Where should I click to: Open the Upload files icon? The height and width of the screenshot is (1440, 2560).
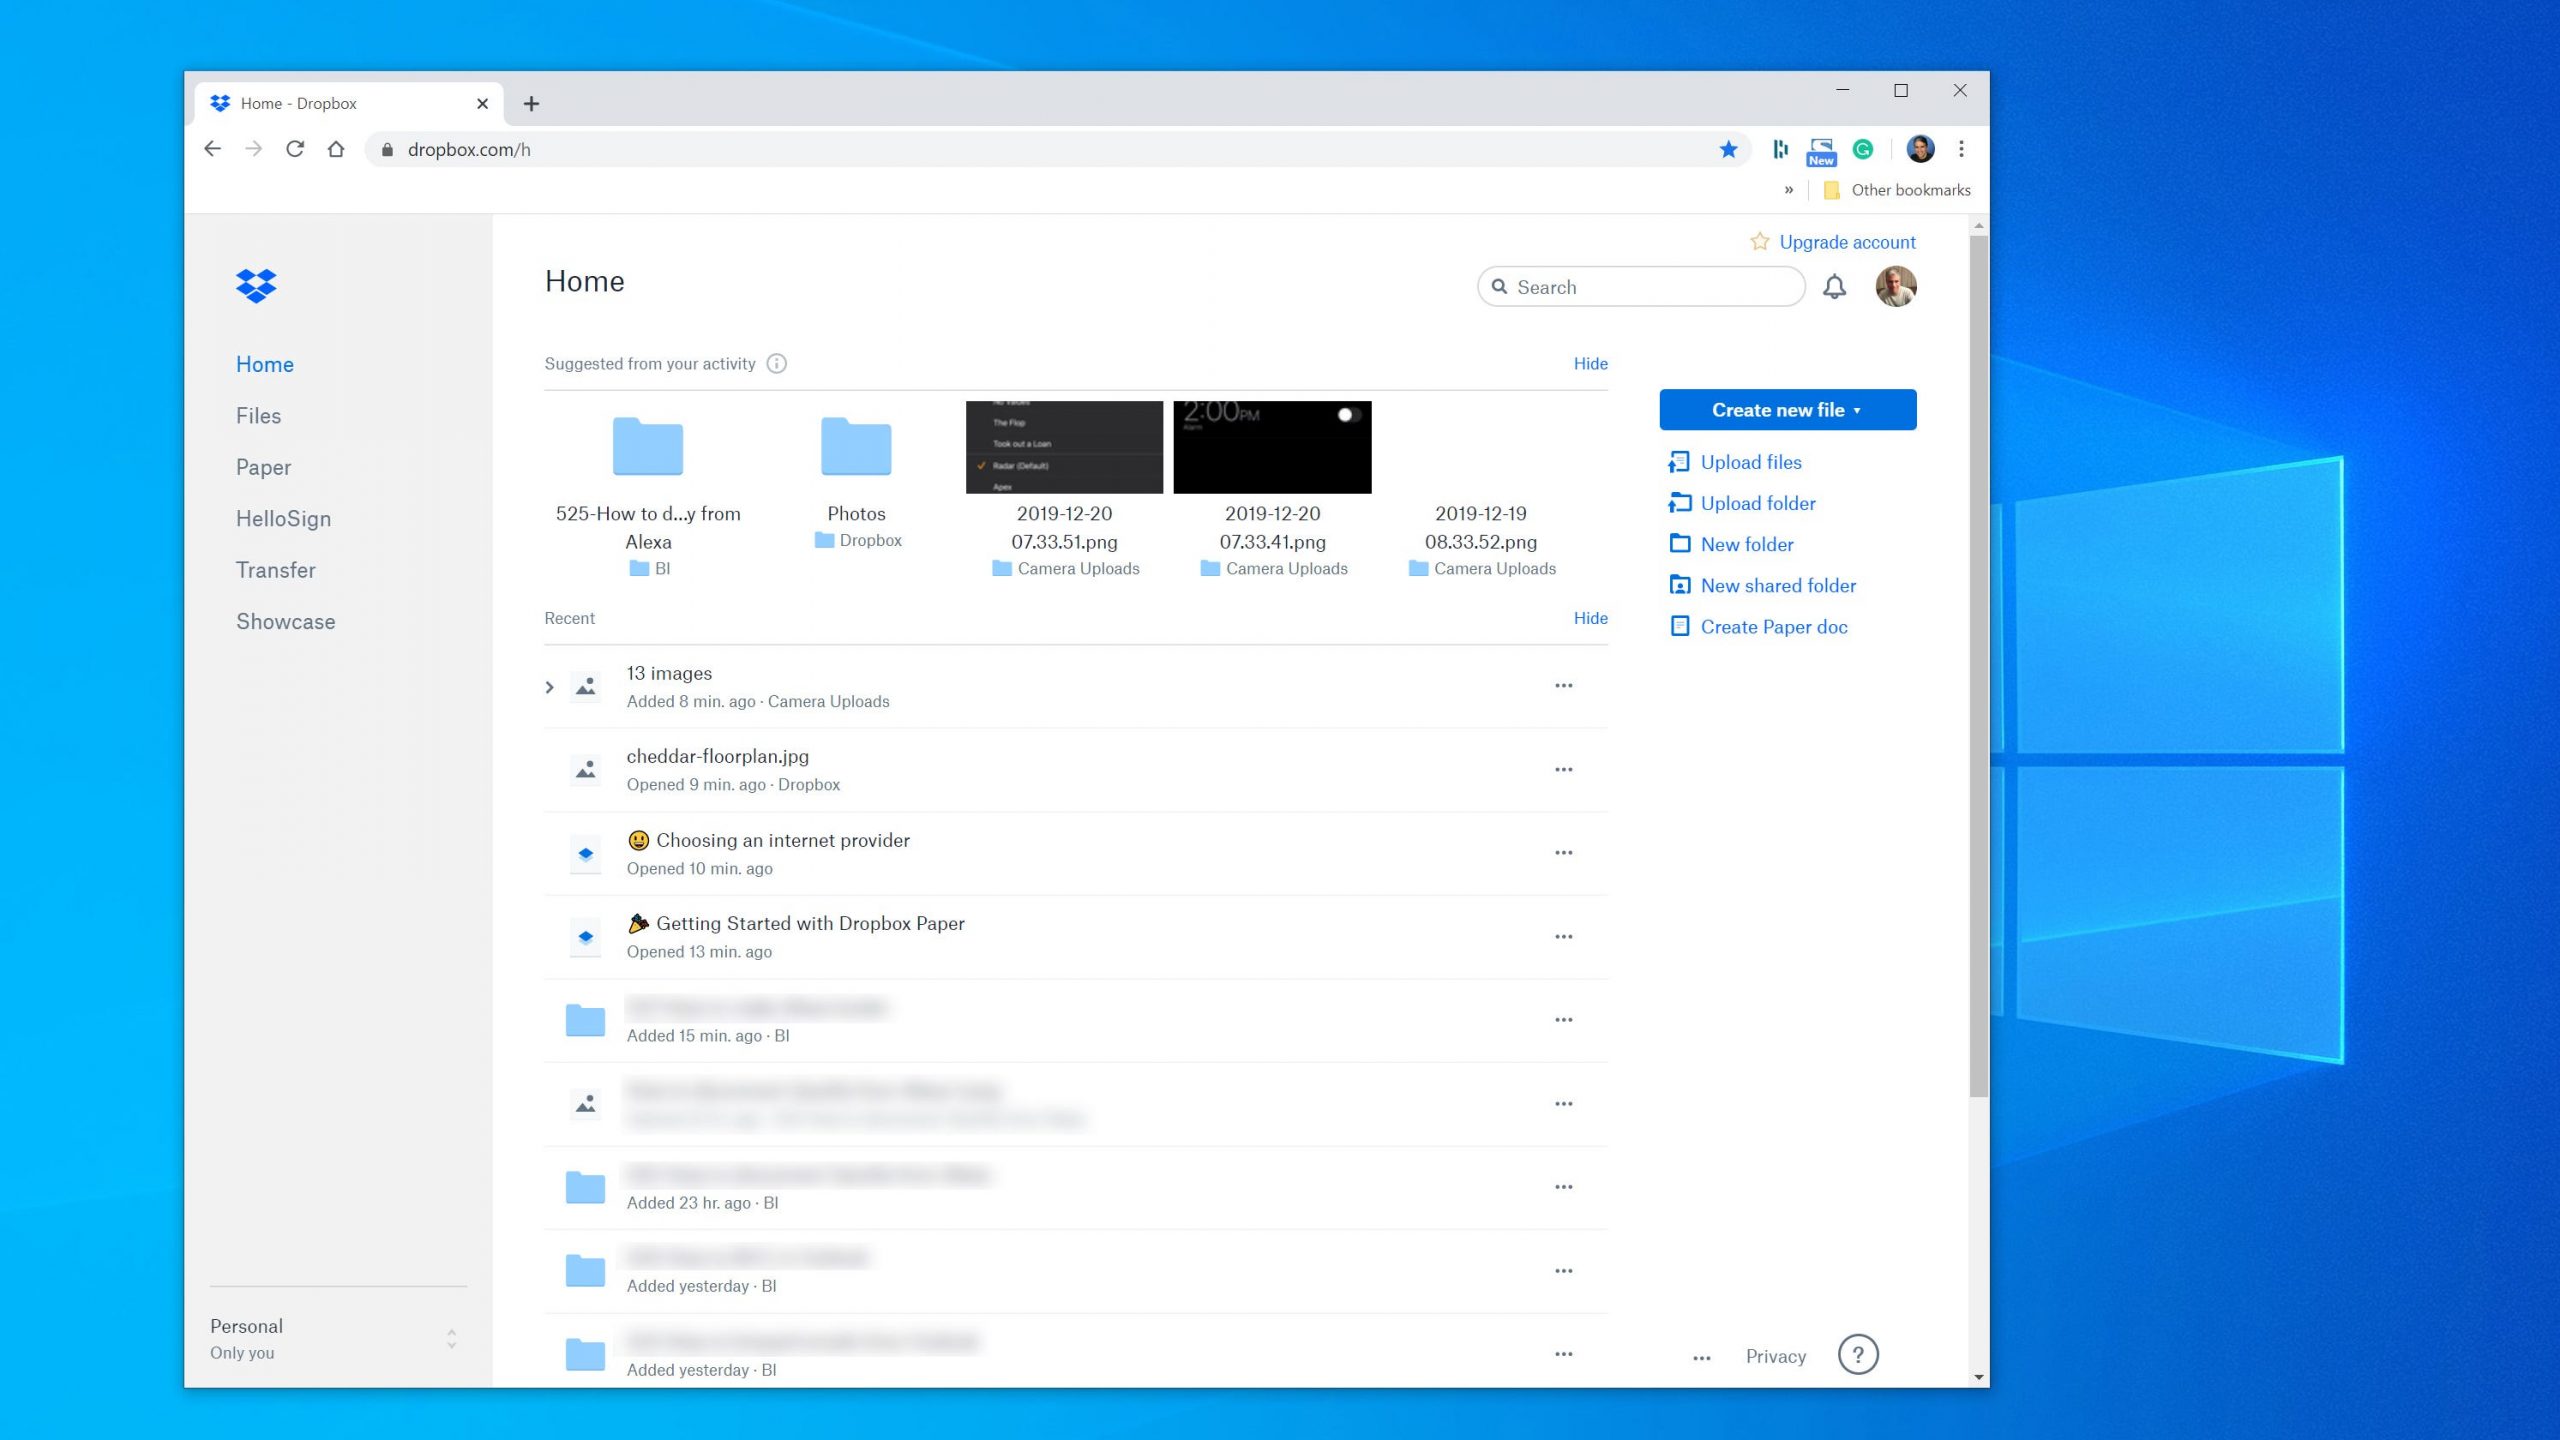(1679, 461)
